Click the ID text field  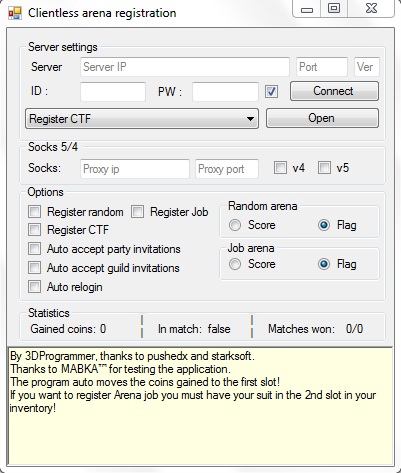113,92
